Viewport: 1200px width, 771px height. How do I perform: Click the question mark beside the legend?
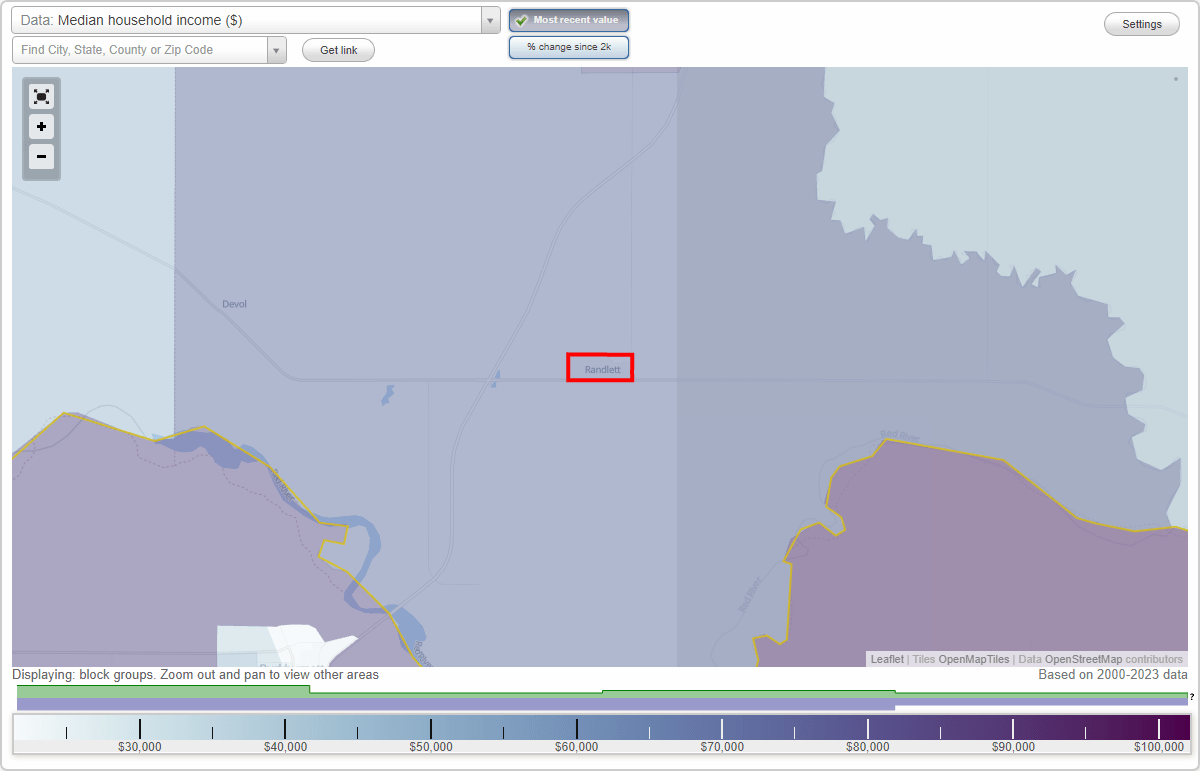[1190, 697]
